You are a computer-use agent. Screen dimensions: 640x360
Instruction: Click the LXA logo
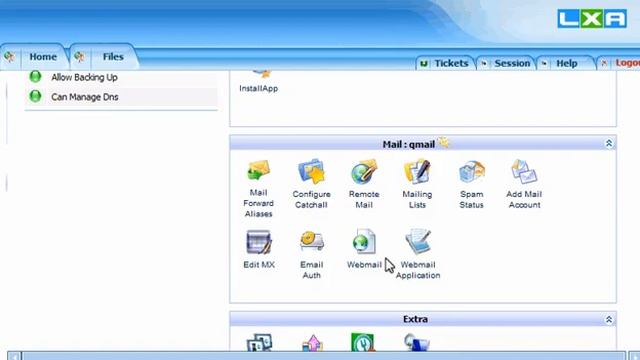click(x=592, y=19)
